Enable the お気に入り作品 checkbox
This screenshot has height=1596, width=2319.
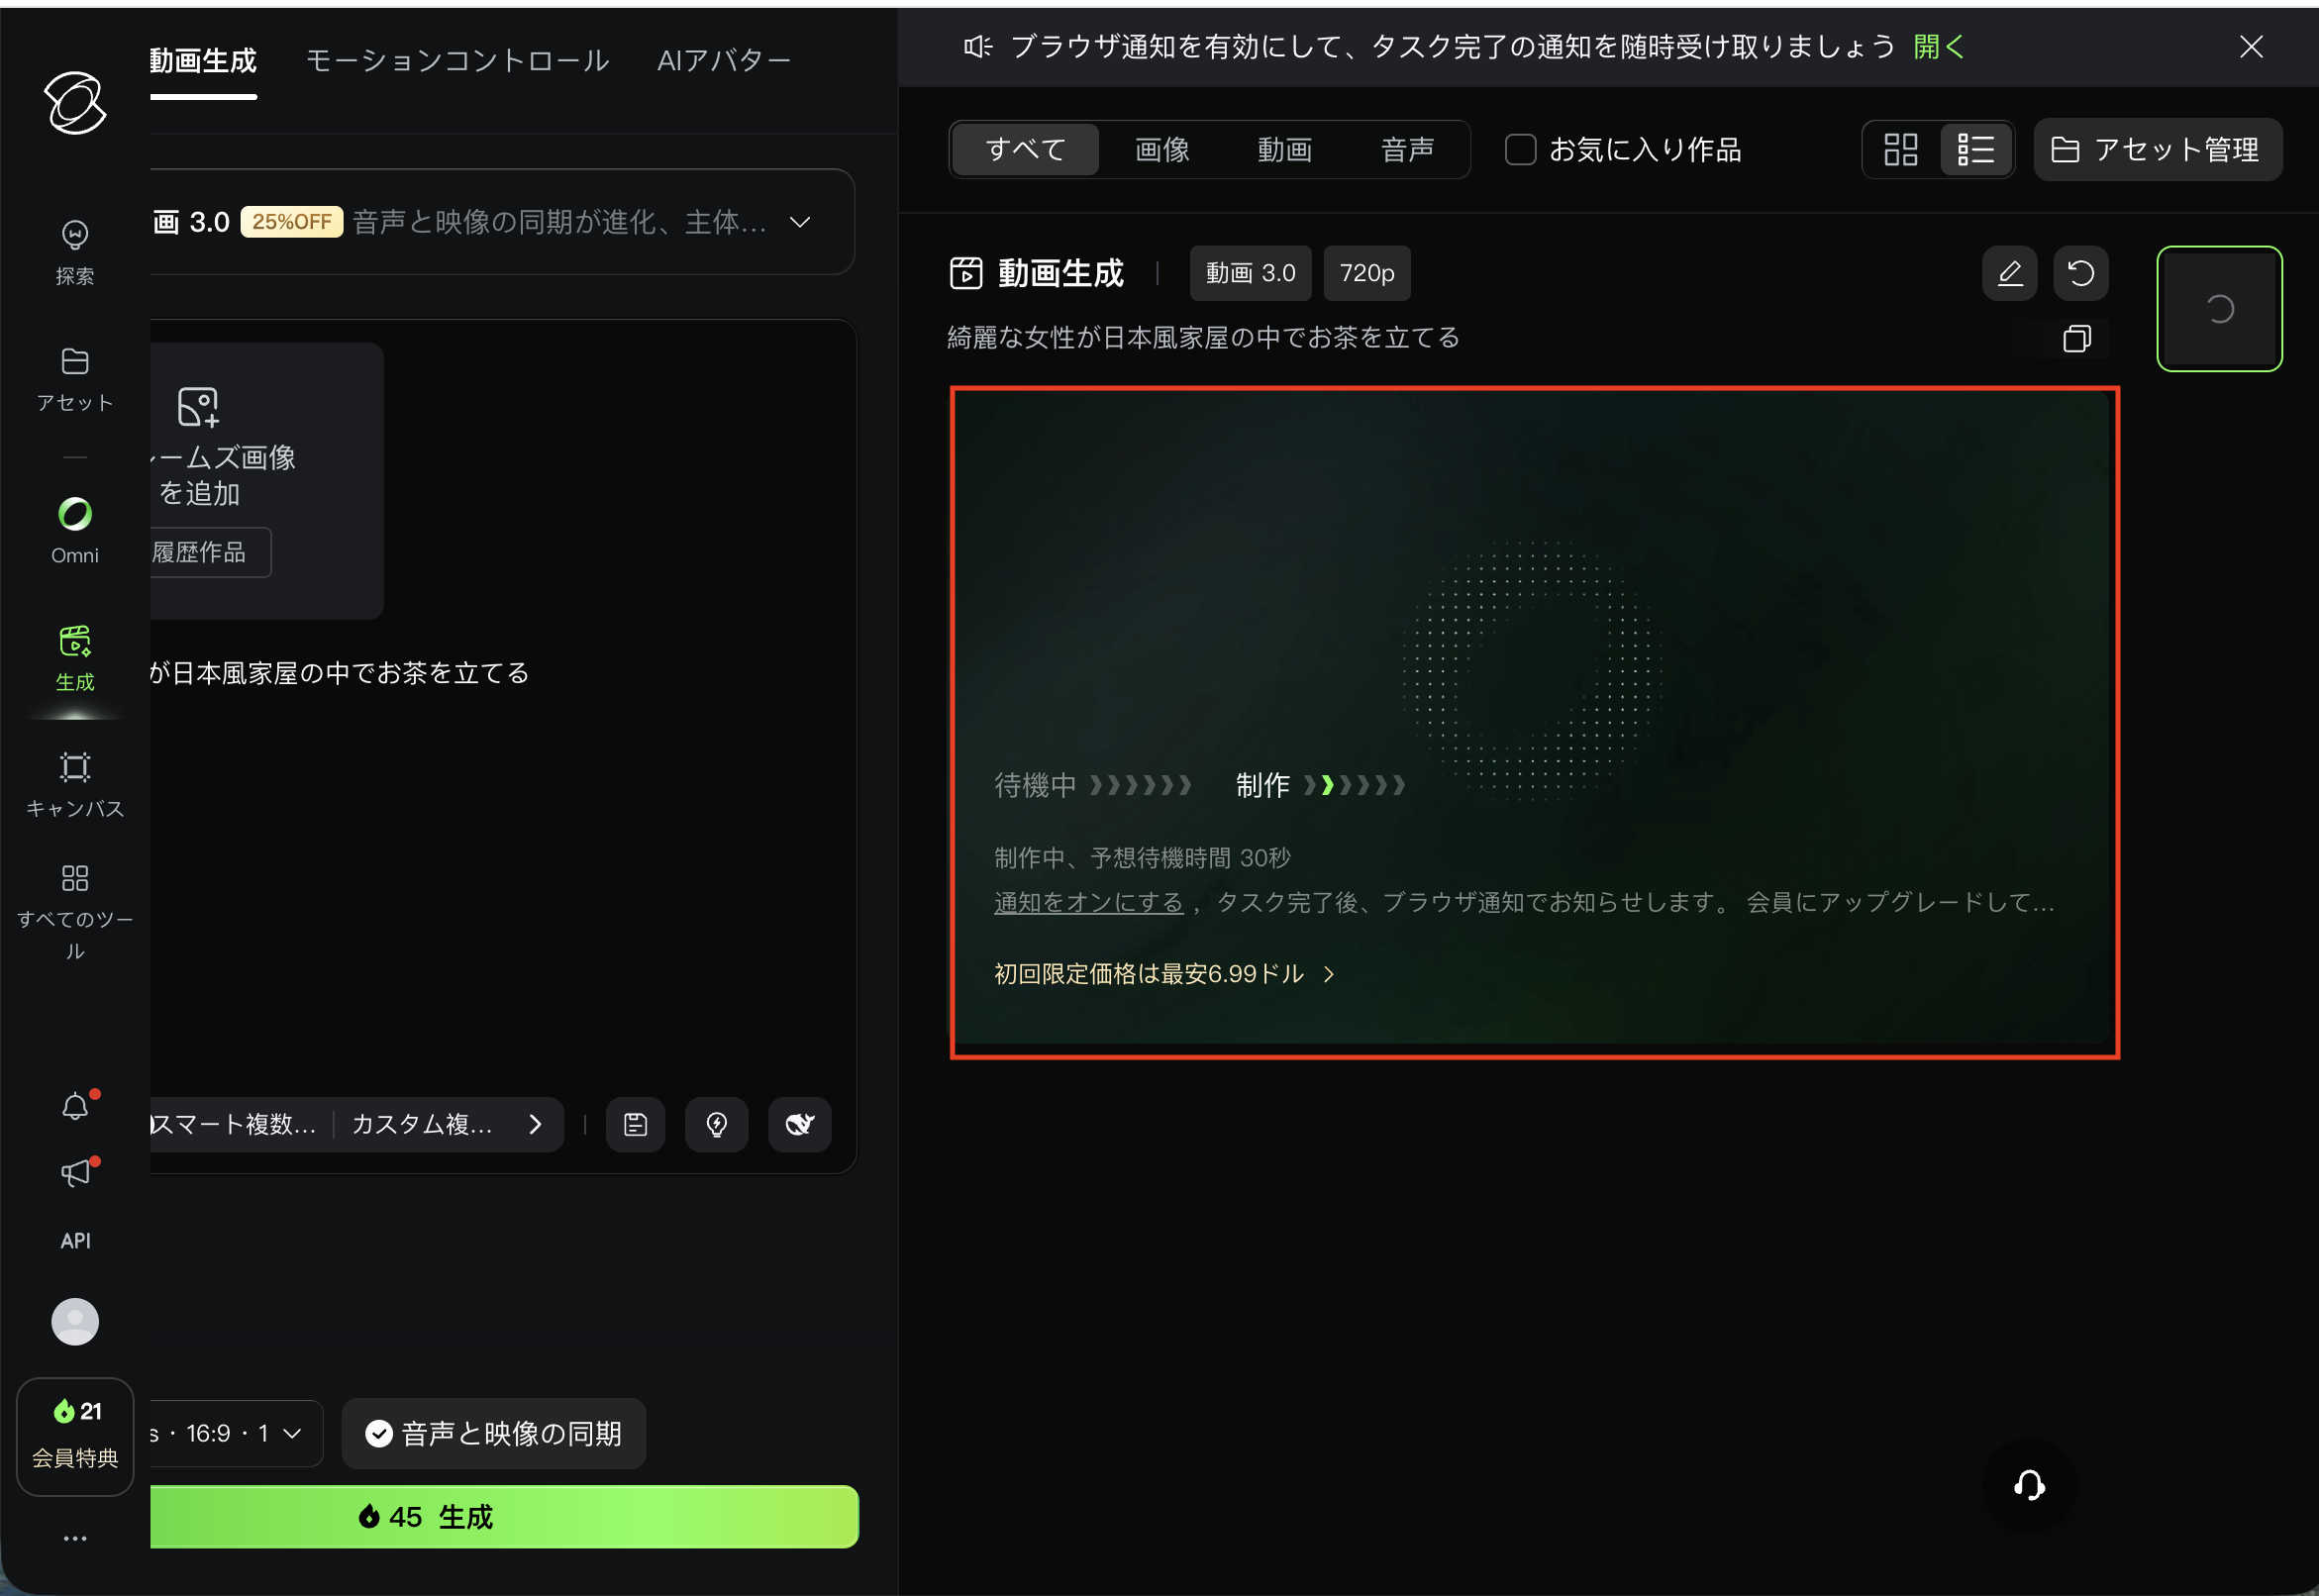[x=1520, y=150]
